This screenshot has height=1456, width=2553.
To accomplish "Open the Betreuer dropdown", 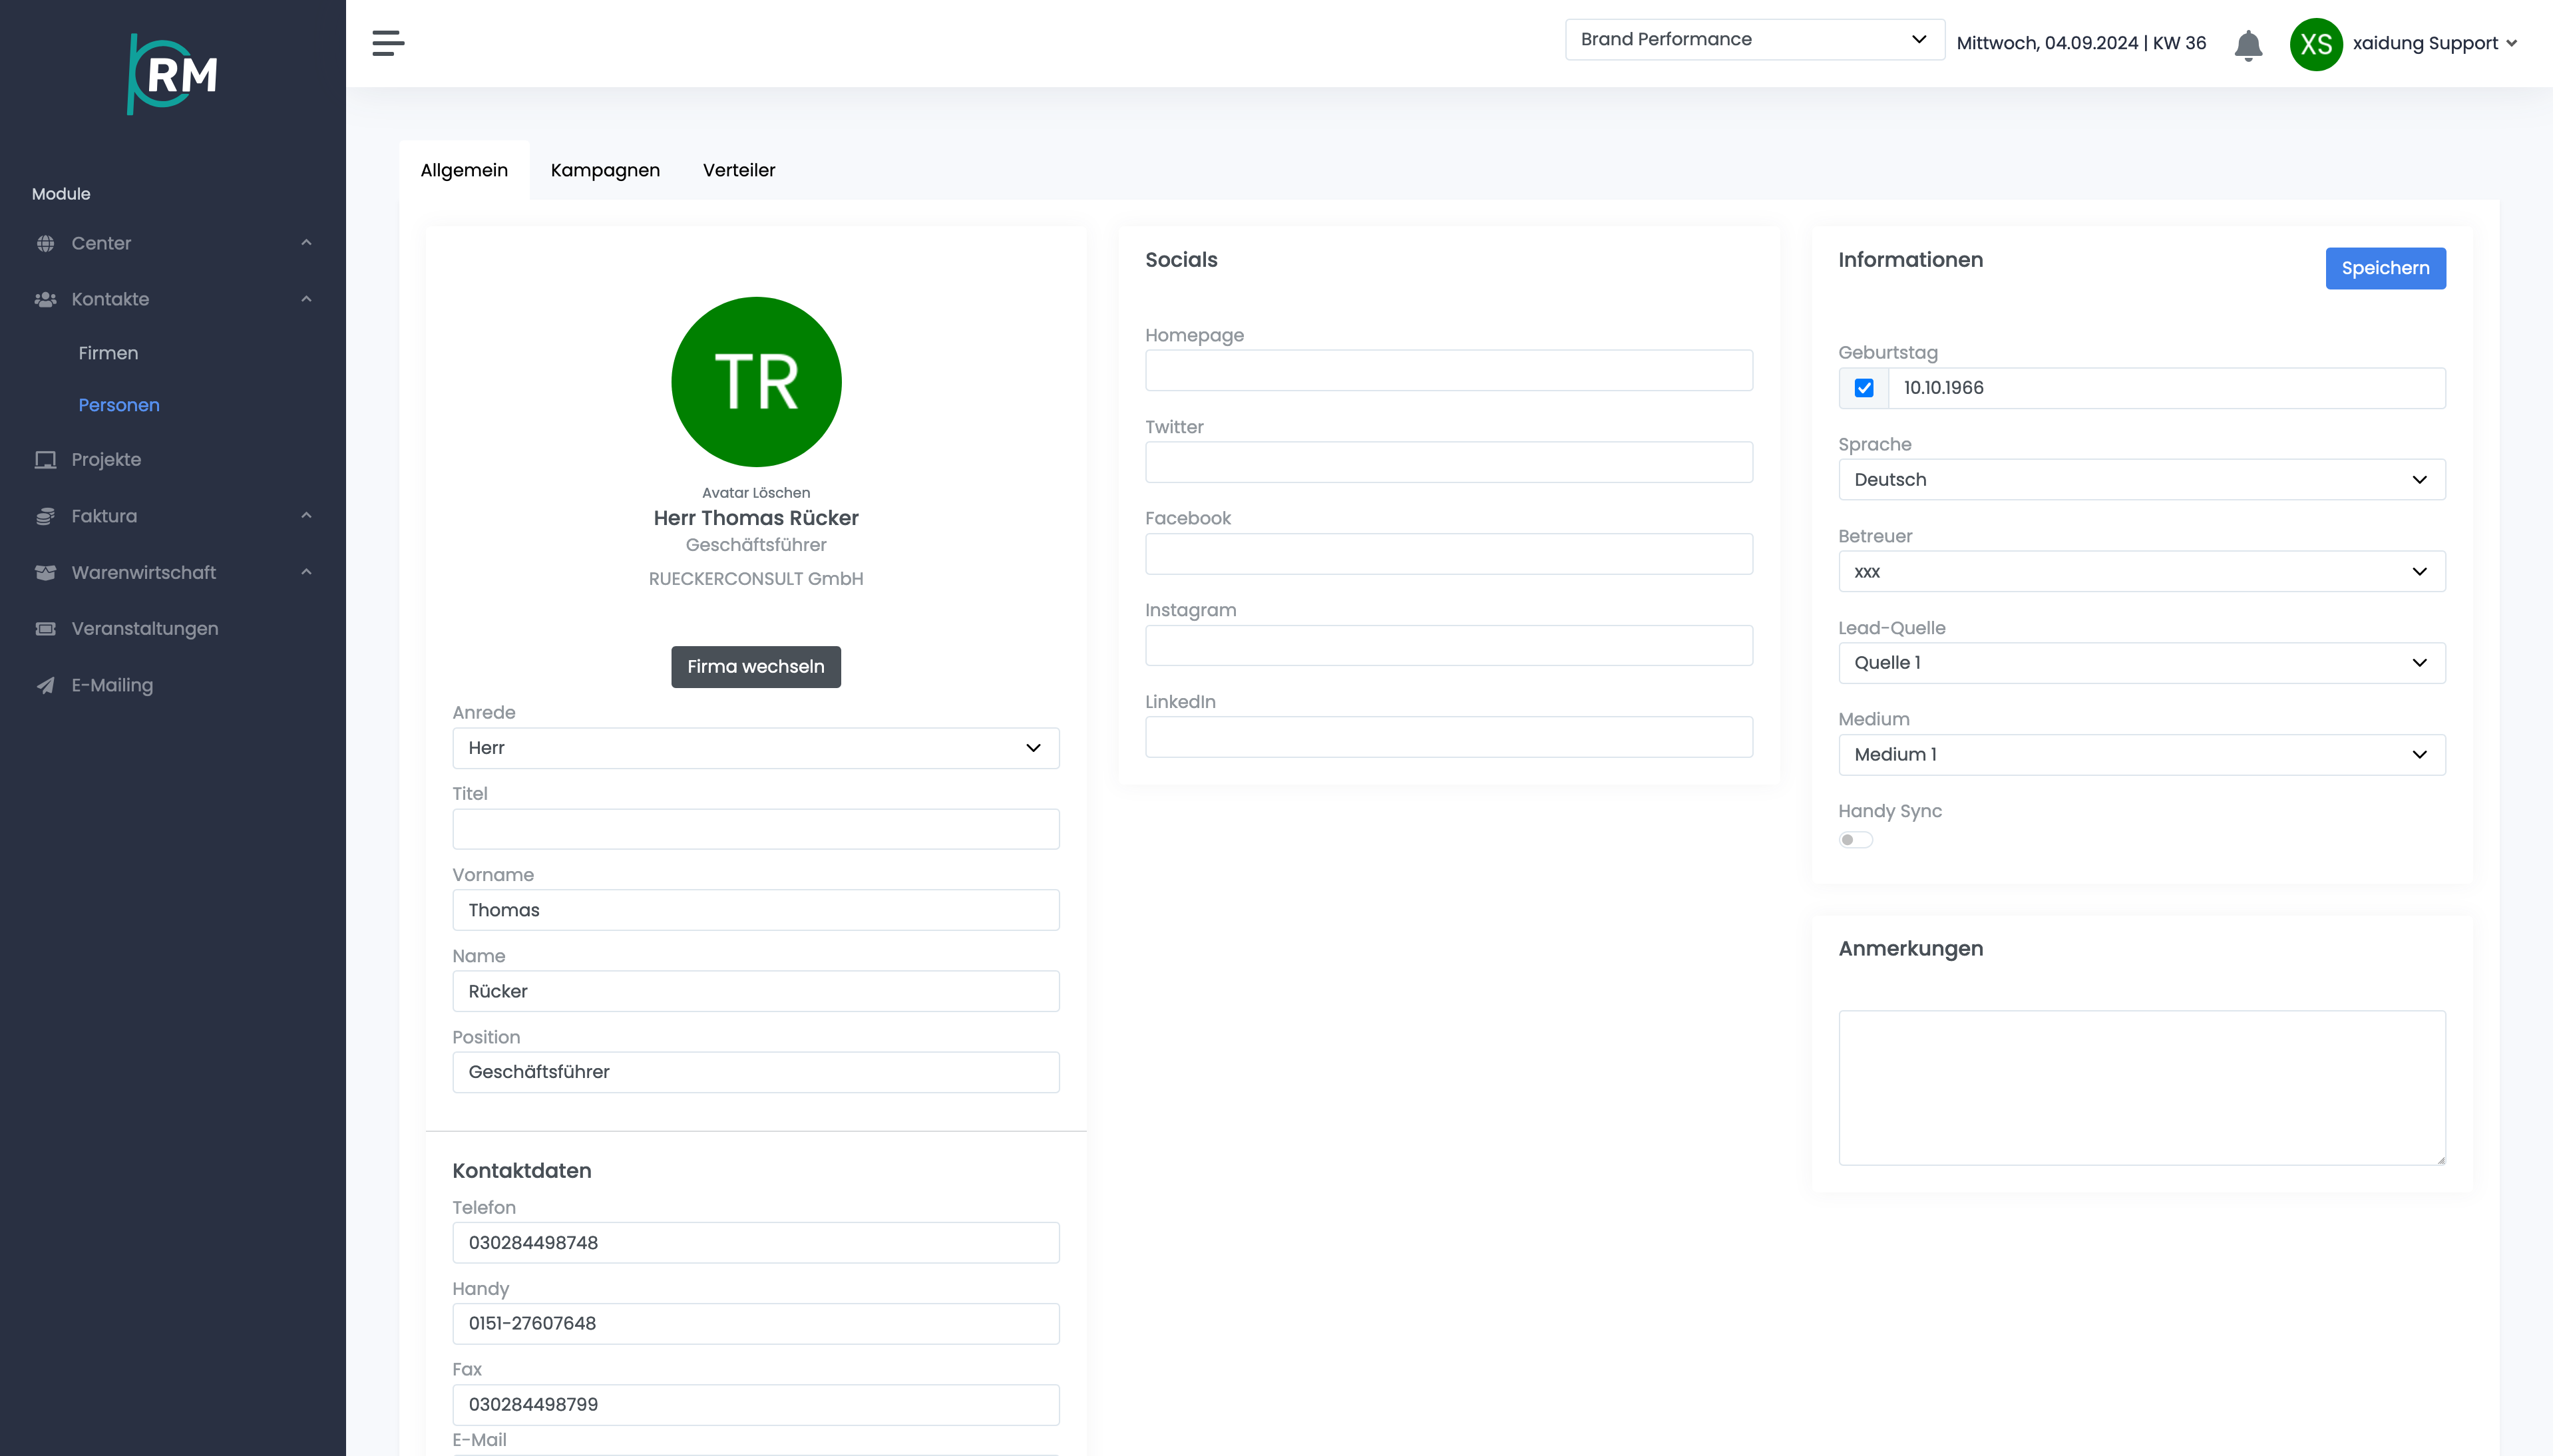I will [2141, 572].
